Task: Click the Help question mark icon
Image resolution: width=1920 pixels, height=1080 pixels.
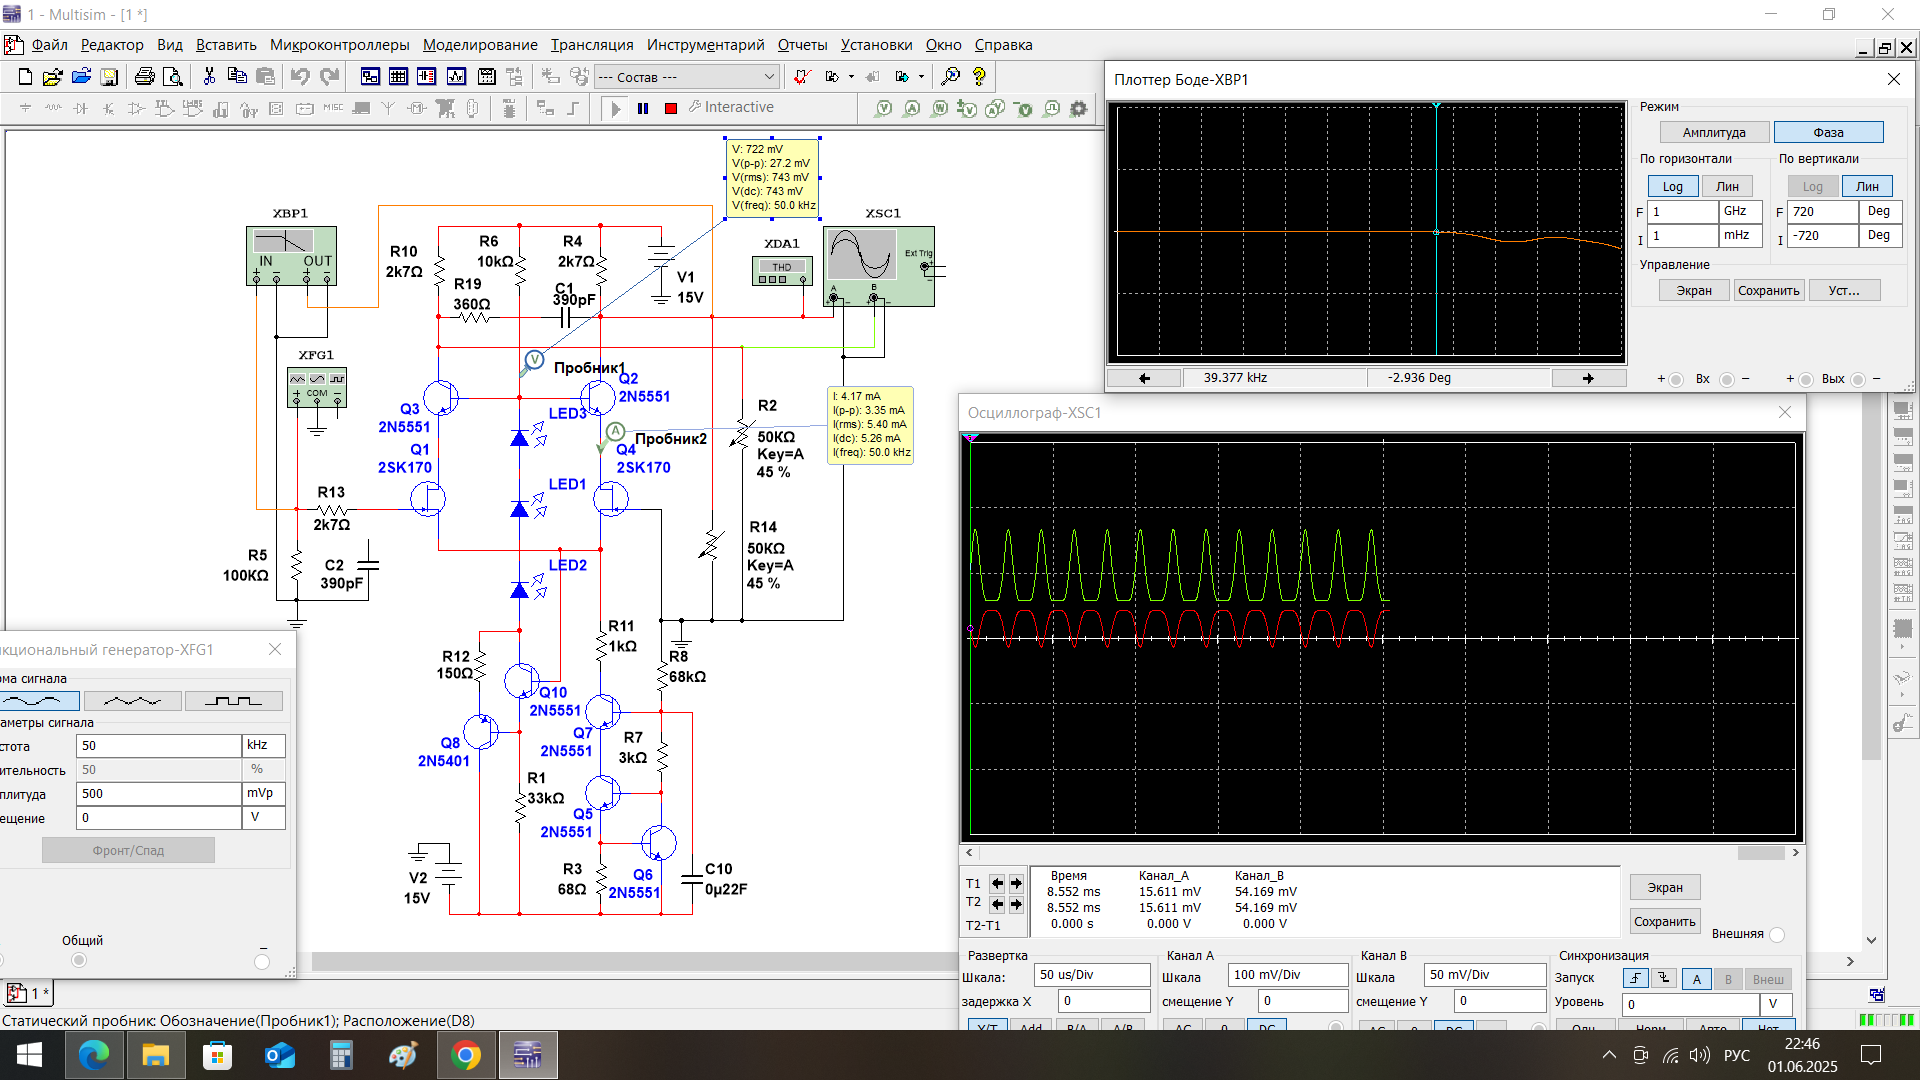Action: [x=979, y=76]
